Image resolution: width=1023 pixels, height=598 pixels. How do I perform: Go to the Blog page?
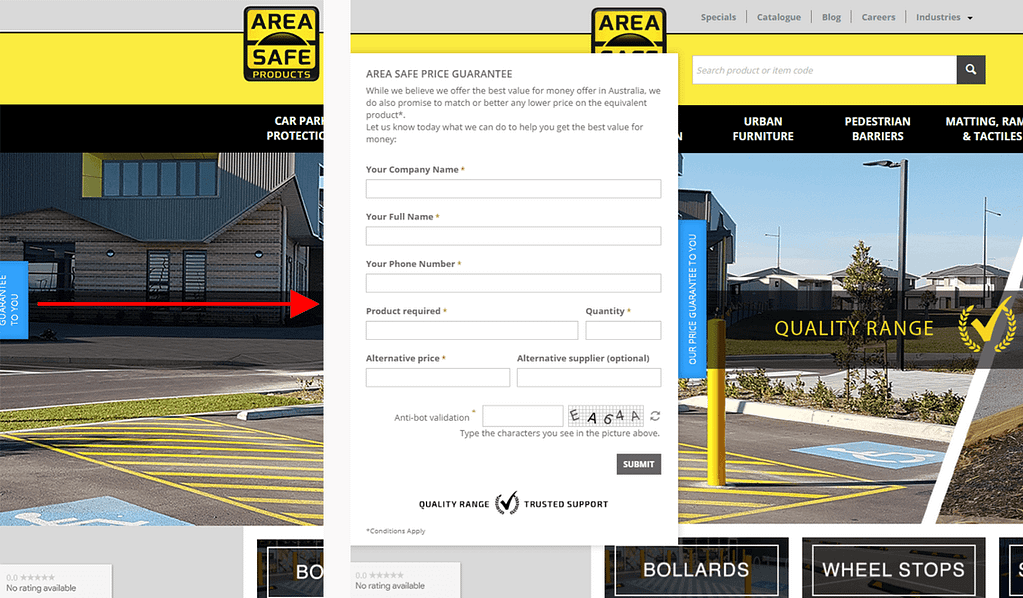tap(831, 17)
